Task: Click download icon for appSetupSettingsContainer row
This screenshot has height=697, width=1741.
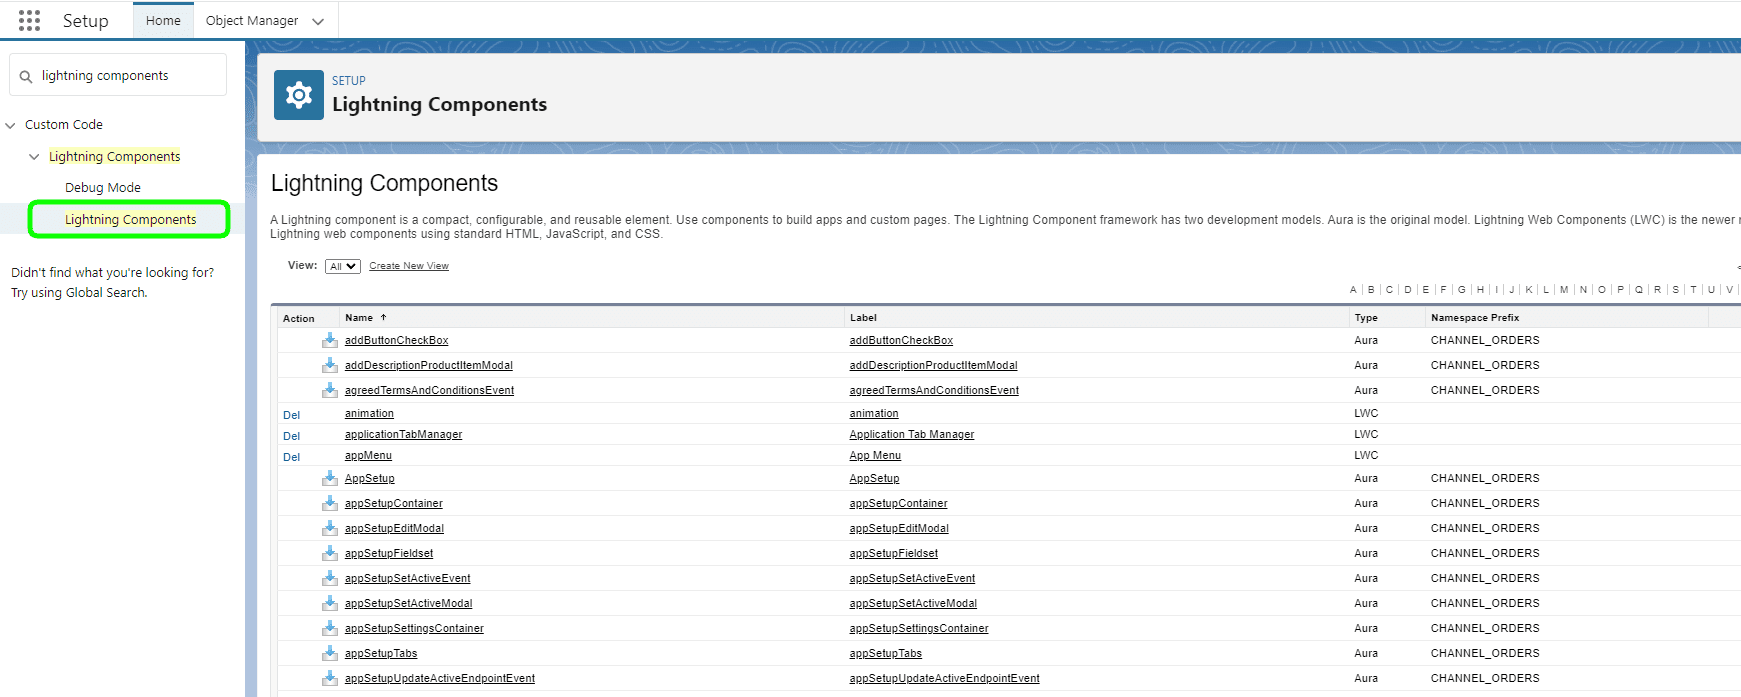Action: pyautogui.click(x=329, y=628)
